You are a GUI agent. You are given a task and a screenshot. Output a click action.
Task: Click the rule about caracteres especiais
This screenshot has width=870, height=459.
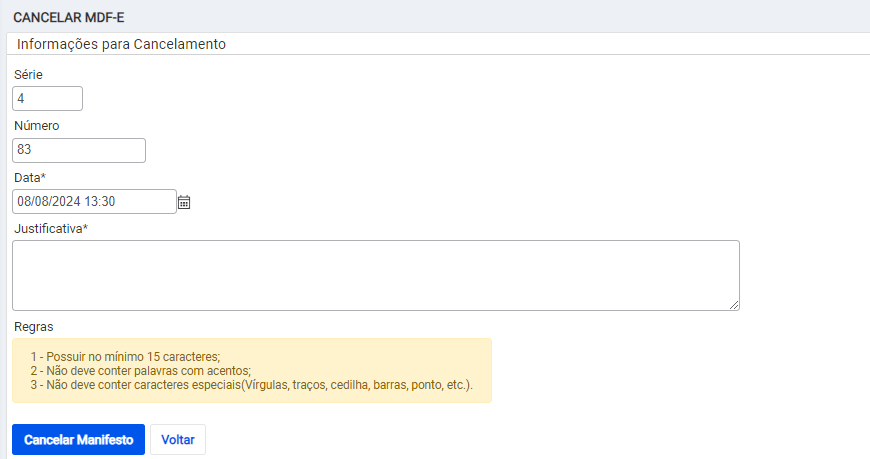252,385
